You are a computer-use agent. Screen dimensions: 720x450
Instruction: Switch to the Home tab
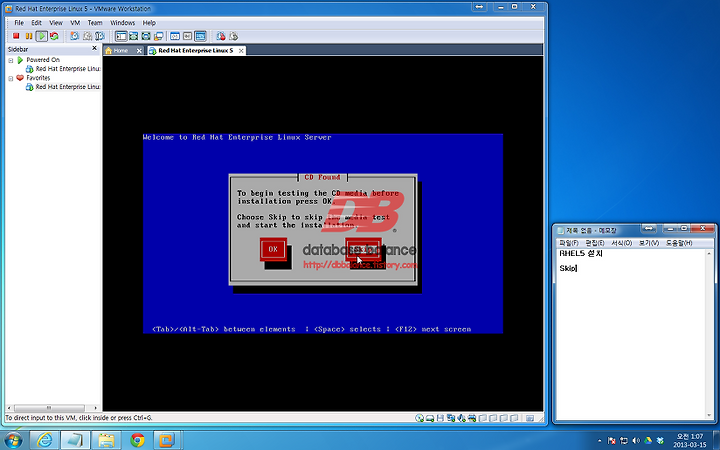tap(120, 51)
